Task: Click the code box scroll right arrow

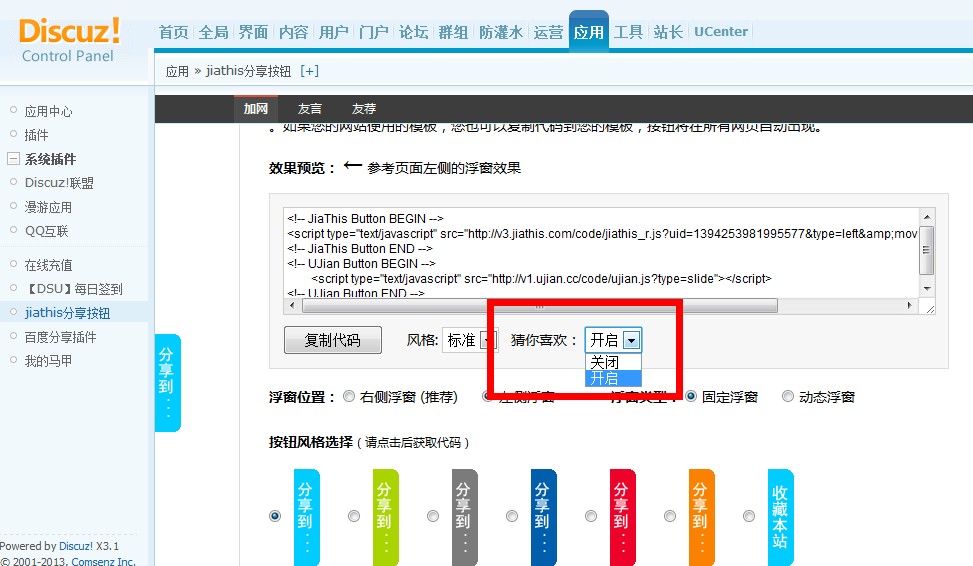Action: pos(910,305)
